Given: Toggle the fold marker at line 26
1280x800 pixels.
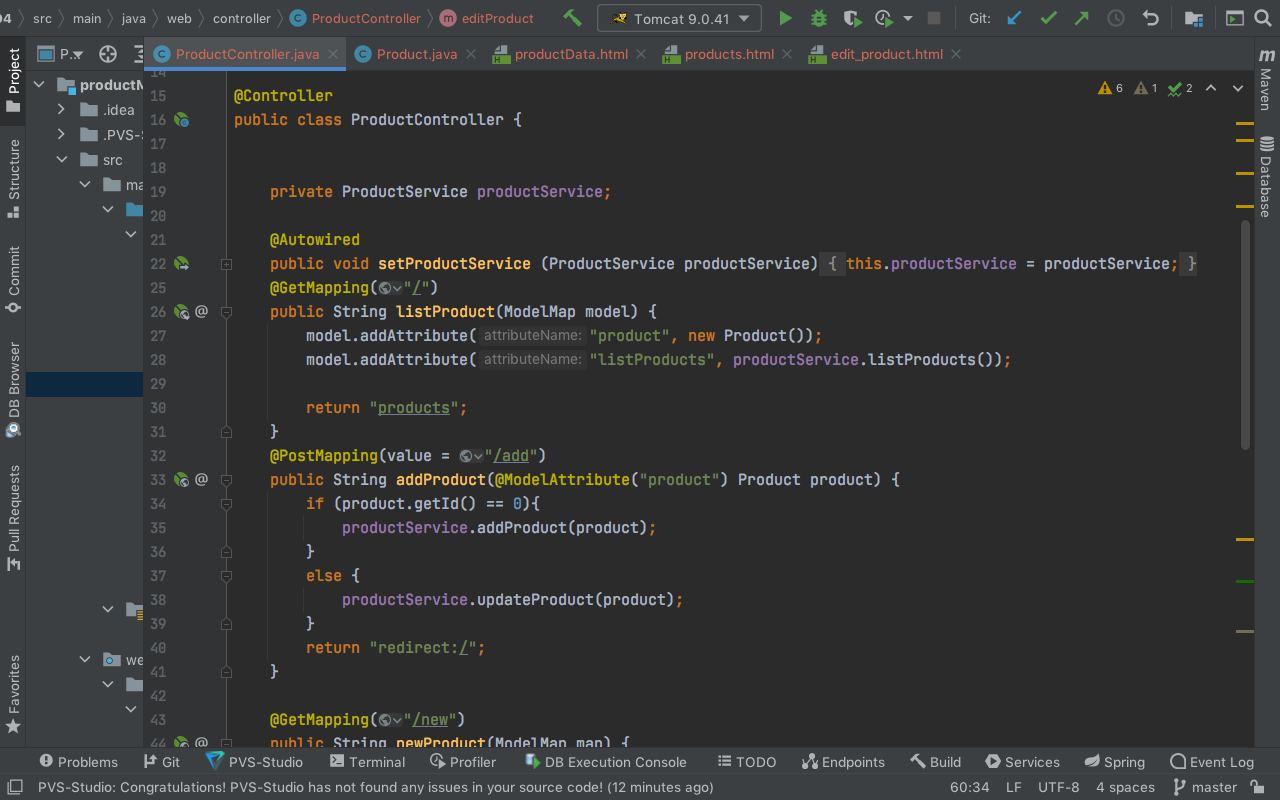Looking at the screenshot, I should pyautogui.click(x=227, y=312).
